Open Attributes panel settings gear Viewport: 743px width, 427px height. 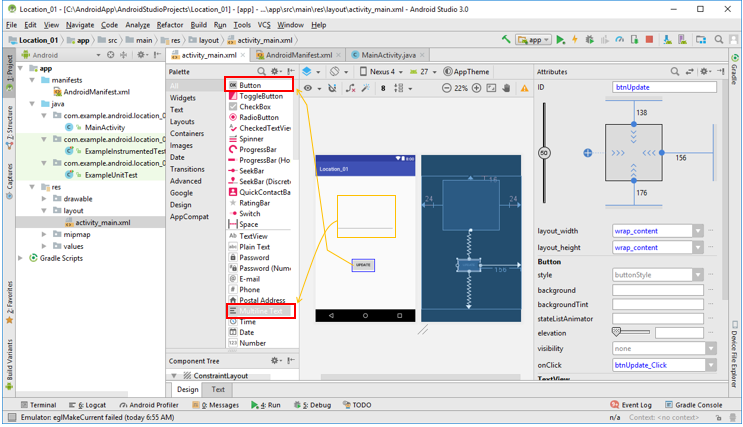(x=704, y=72)
